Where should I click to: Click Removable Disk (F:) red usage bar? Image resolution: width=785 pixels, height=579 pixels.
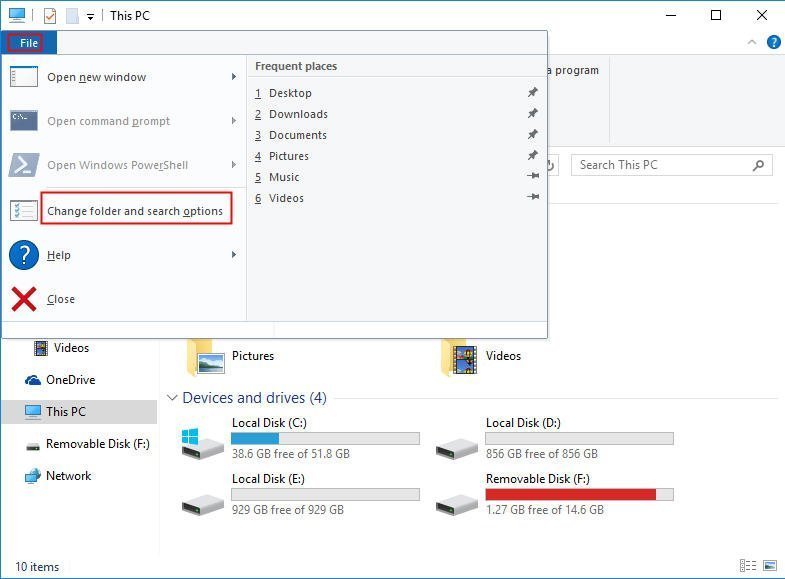(579, 494)
